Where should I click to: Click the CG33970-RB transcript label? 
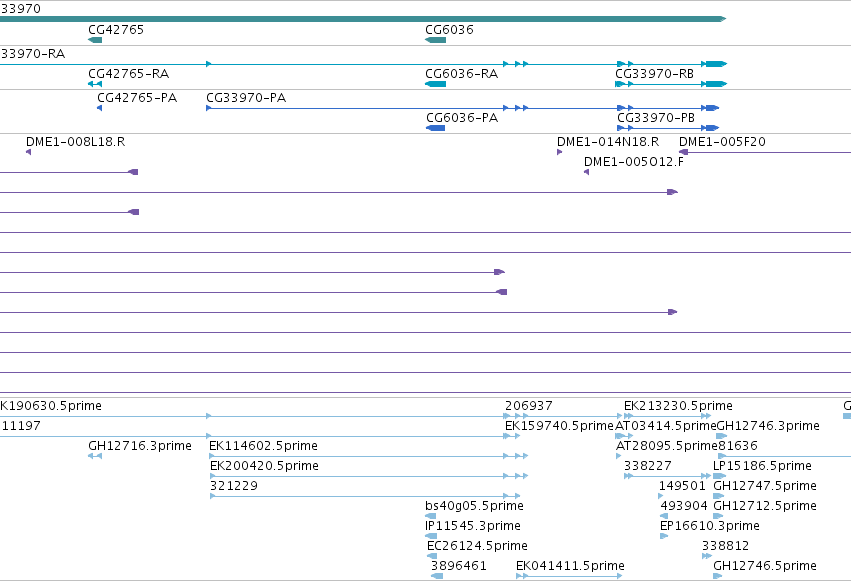655,74
